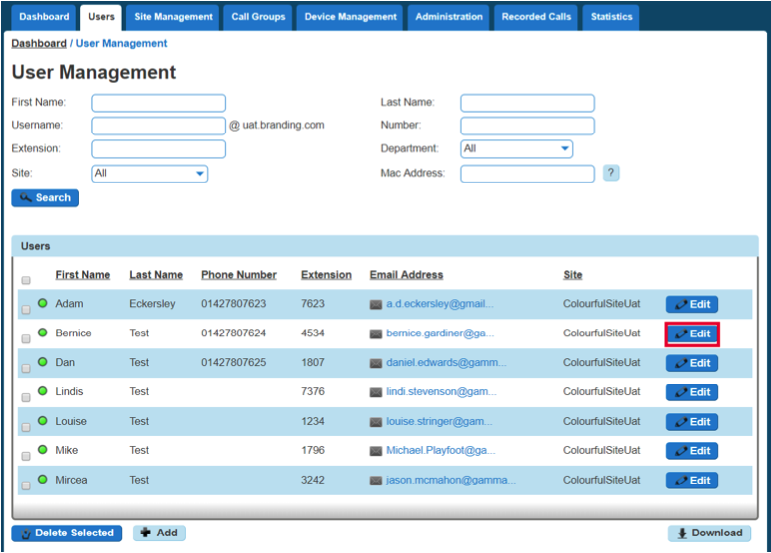This screenshot has width=771, height=553.
Task: Open the Dashboard tab
Action: 44,17
